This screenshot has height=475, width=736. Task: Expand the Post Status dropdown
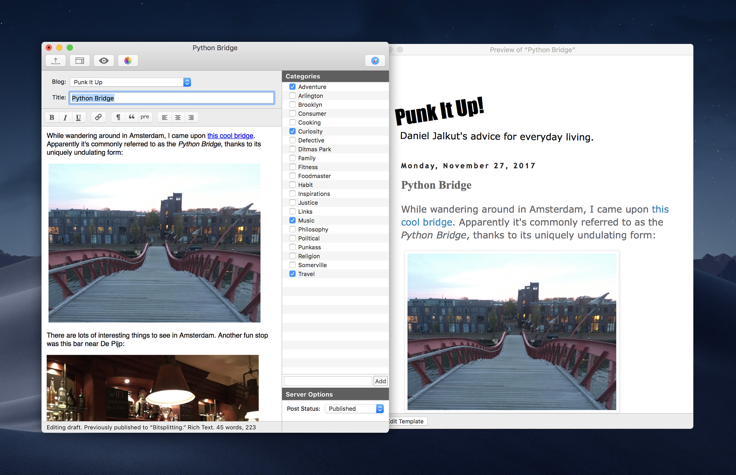355,409
